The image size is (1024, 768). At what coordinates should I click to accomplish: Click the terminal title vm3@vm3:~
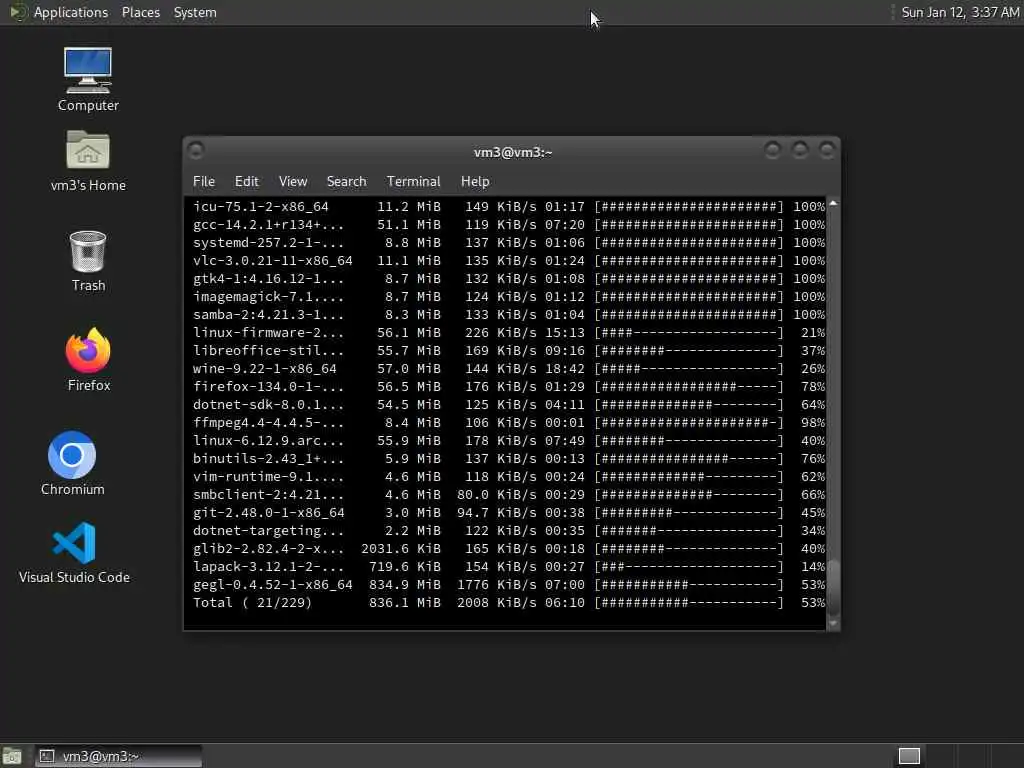(513, 152)
